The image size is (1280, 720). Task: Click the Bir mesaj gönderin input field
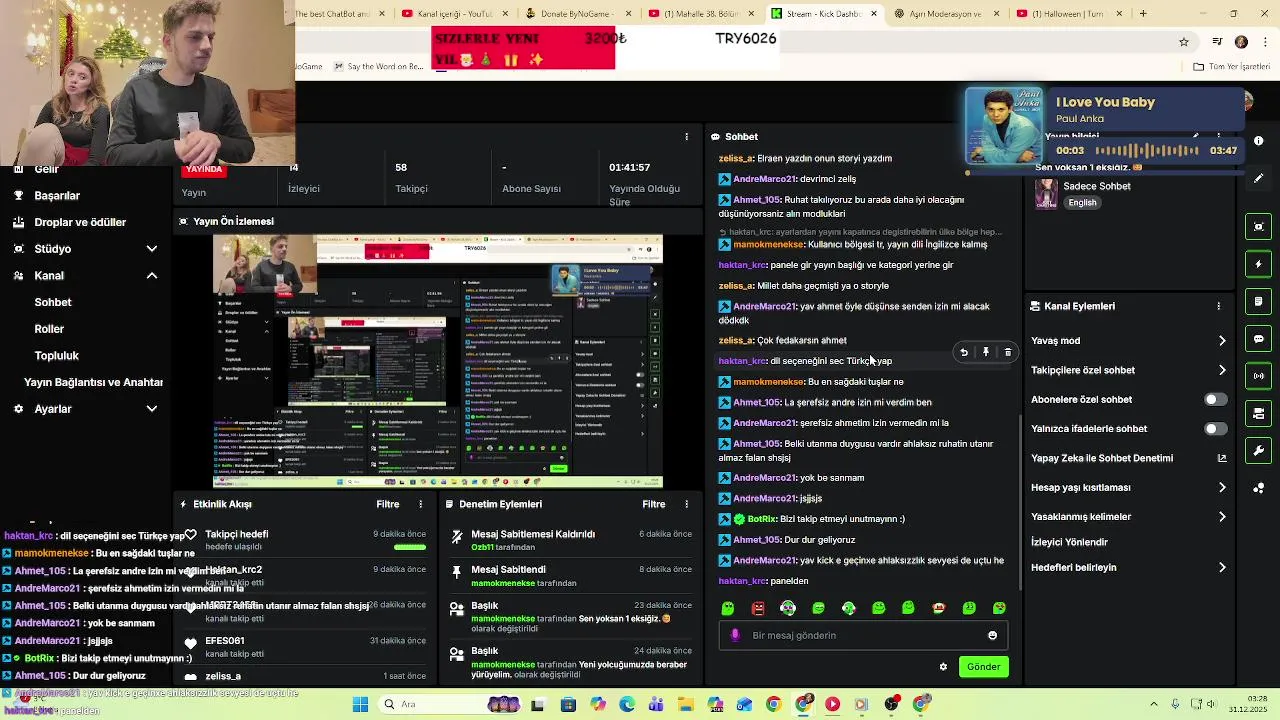point(865,635)
